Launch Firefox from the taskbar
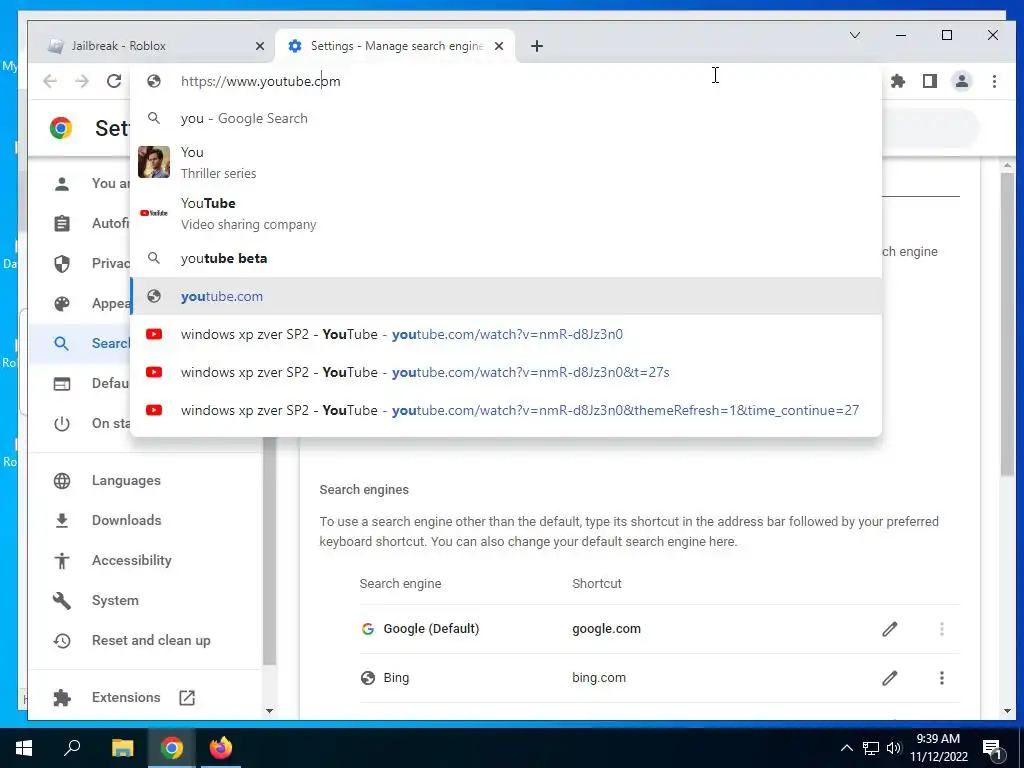1024x768 pixels. [x=221, y=748]
